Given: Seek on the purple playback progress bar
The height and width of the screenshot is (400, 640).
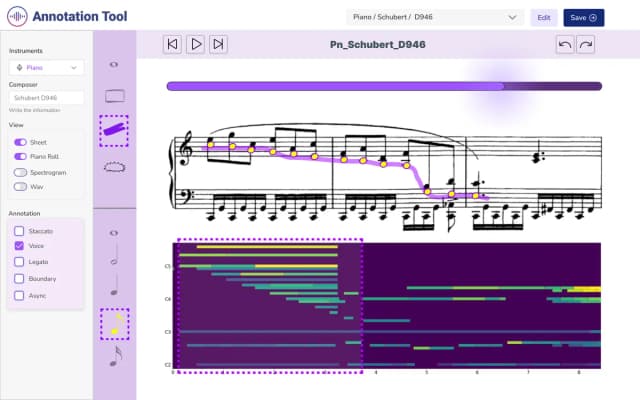Looking at the screenshot, I should pos(384,86).
